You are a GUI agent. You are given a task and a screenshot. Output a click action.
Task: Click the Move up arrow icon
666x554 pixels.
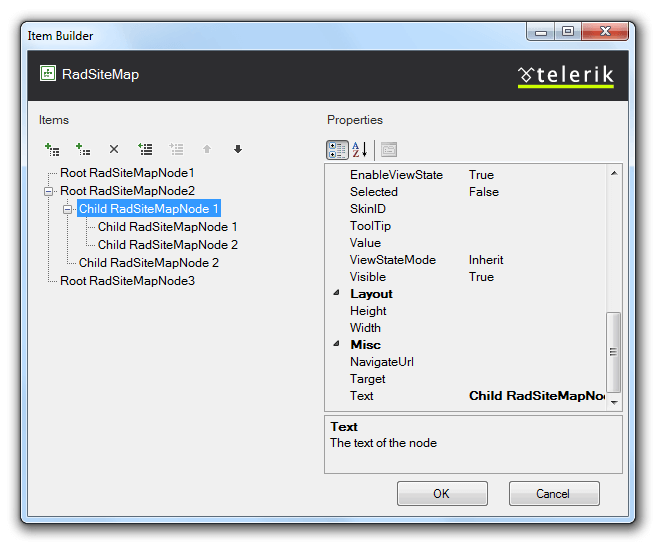click(x=207, y=149)
